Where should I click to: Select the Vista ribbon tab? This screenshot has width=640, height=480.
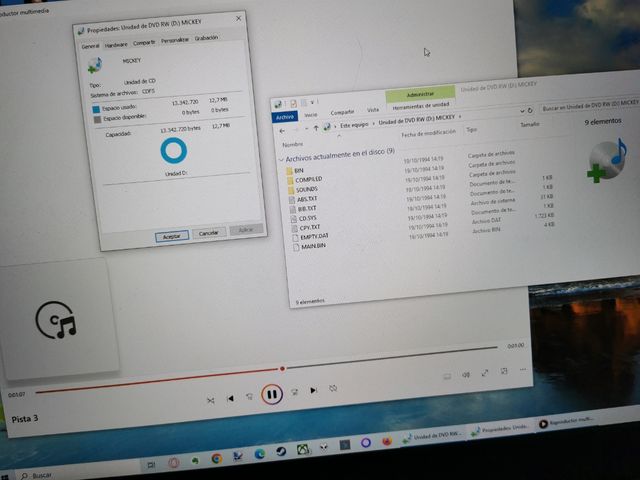tap(373, 109)
